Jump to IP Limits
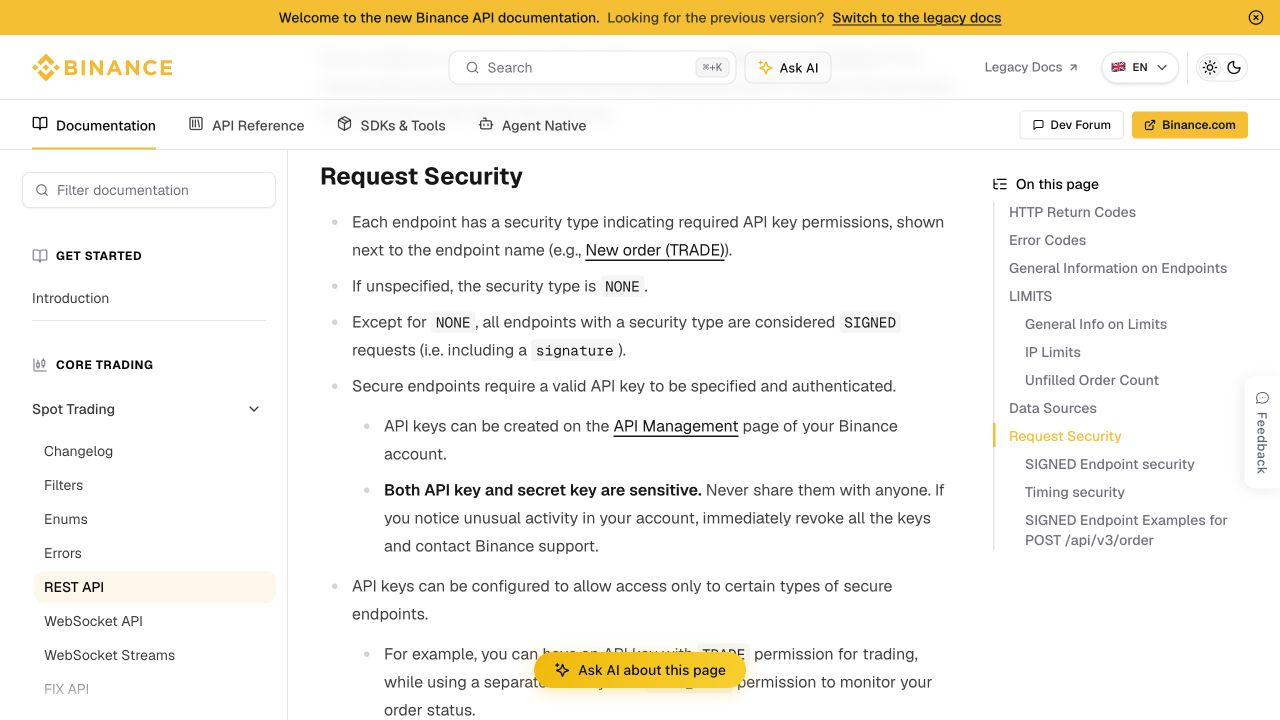This screenshot has width=1280, height=720. (x=1053, y=352)
